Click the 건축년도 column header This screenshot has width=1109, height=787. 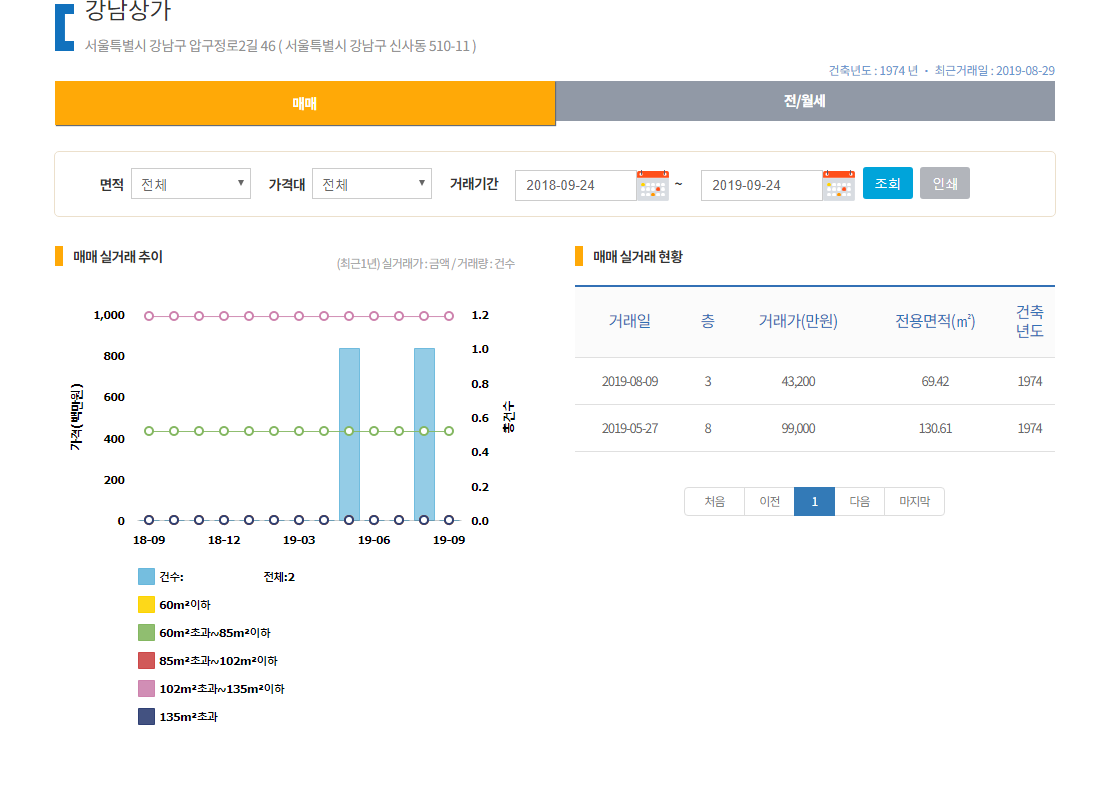(1029, 321)
